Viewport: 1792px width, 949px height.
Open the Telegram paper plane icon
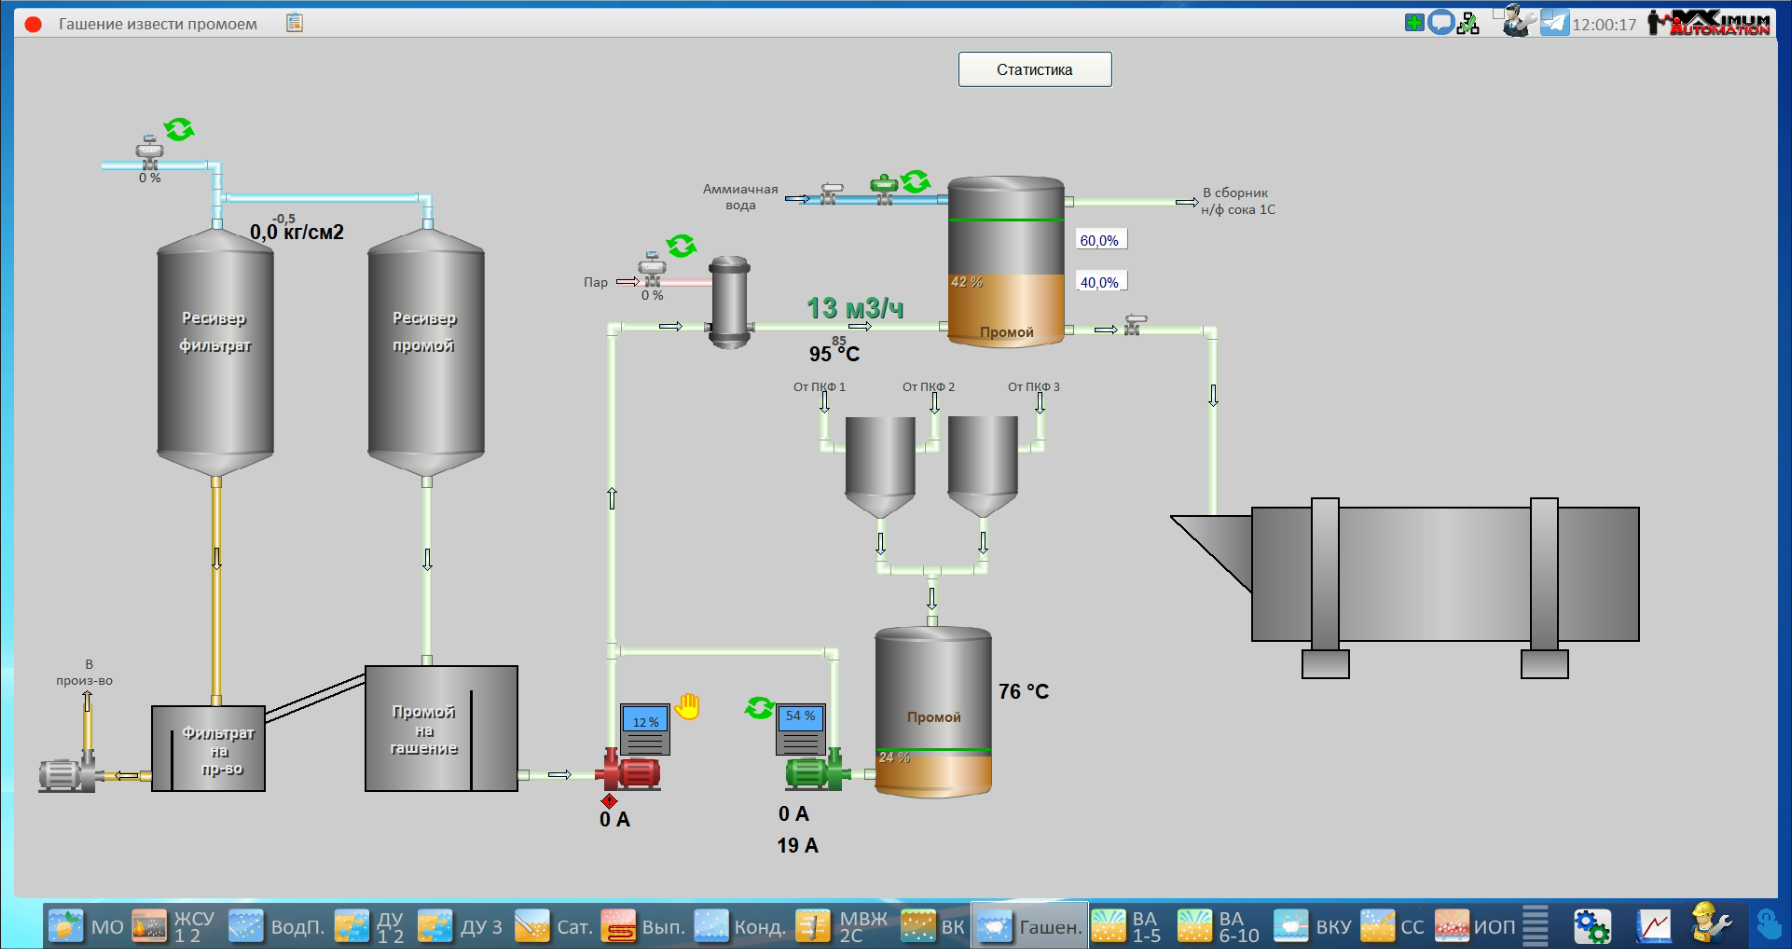click(1554, 23)
